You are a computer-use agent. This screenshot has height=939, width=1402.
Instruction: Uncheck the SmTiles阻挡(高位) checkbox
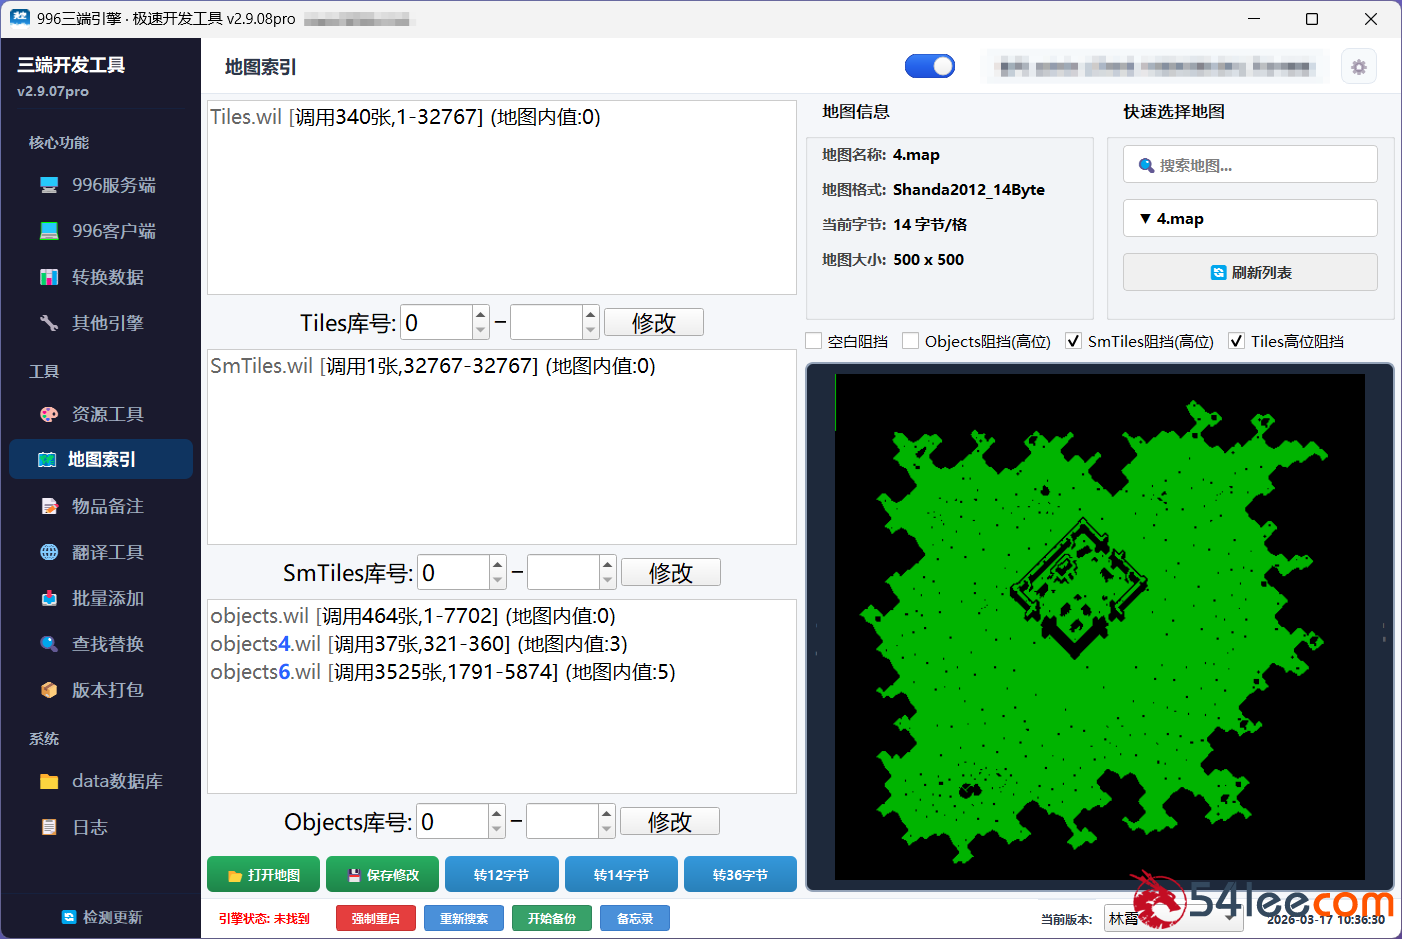coord(1073,341)
